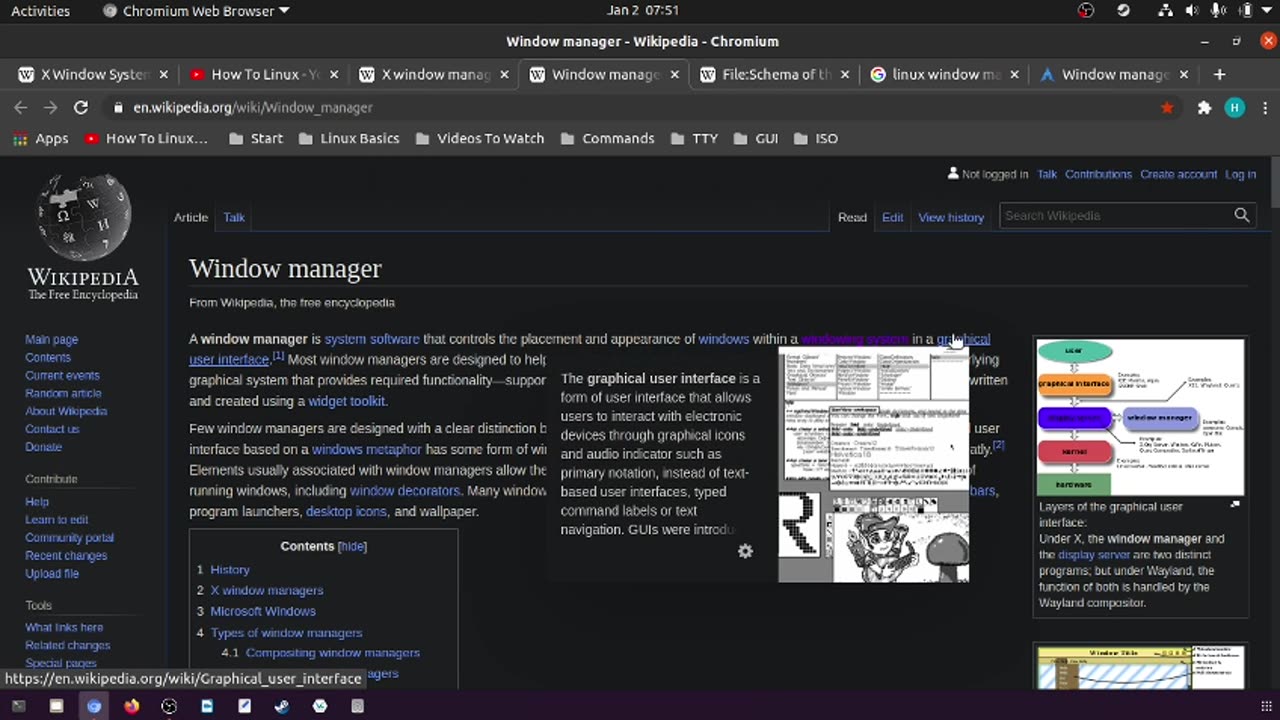Click the red bookmark star icon
The height and width of the screenshot is (720, 1280).
(x=1167, y=107)
